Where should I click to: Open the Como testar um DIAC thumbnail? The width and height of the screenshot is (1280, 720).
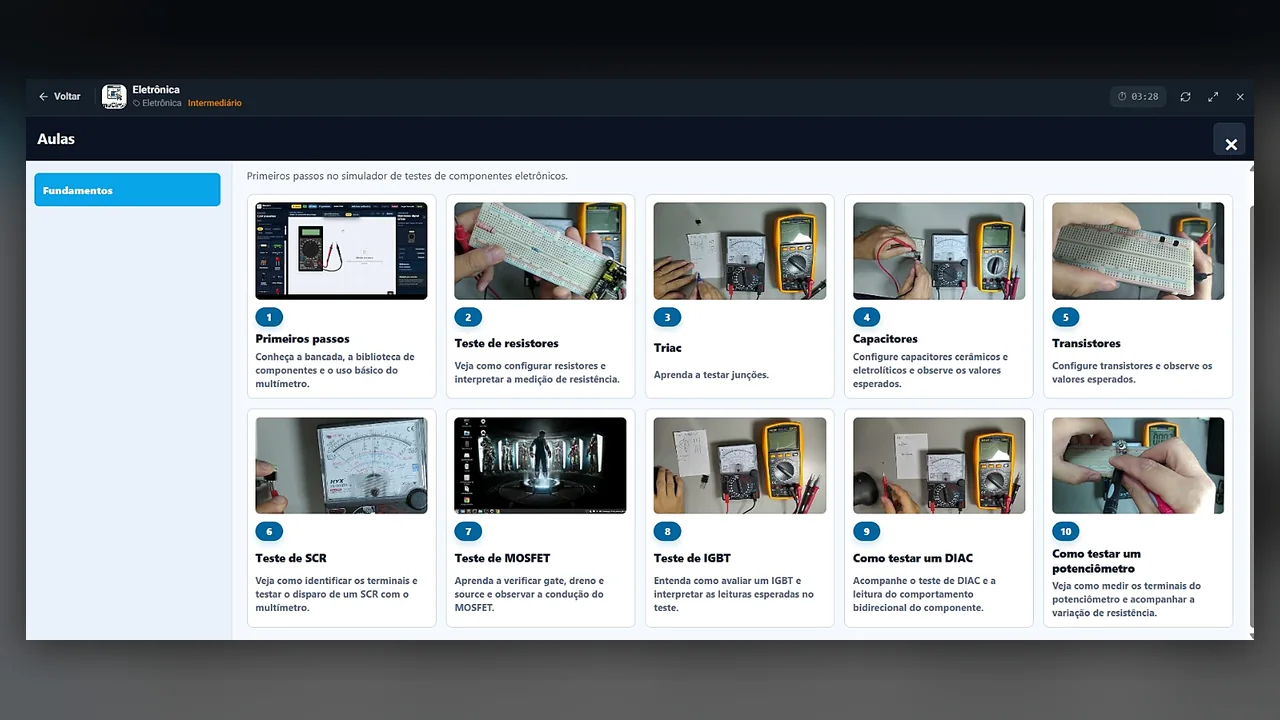click(x=939, y=466)
